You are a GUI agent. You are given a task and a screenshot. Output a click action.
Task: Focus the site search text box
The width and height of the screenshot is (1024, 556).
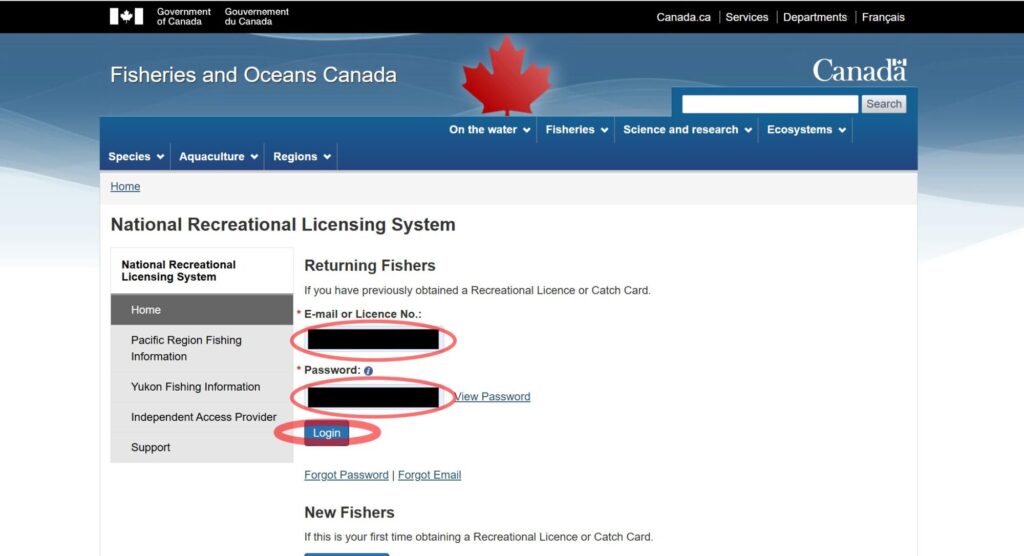(x=770, y=104)
